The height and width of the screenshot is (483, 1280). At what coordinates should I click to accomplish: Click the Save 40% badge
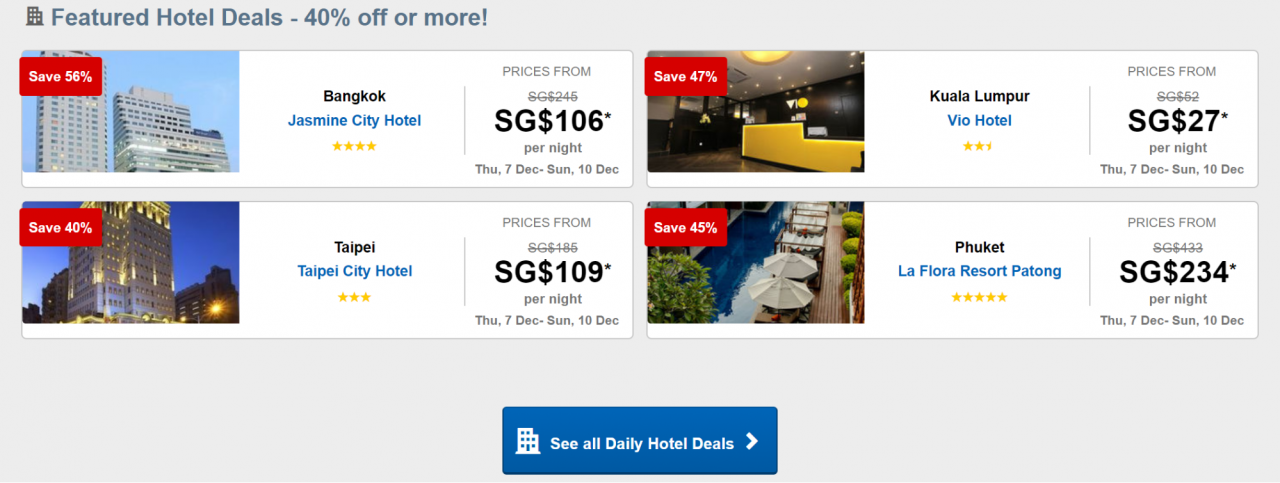pyautogui.click(x=60, y=228)
